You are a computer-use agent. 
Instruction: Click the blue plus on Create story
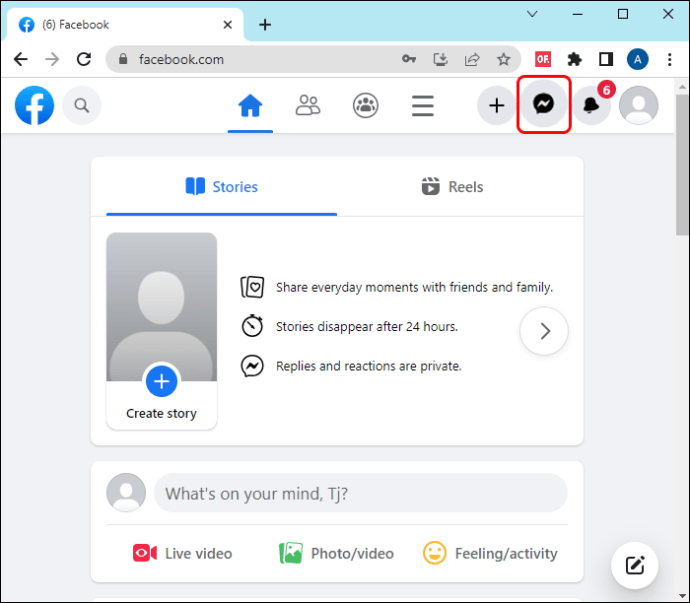[x=161, y=381]
